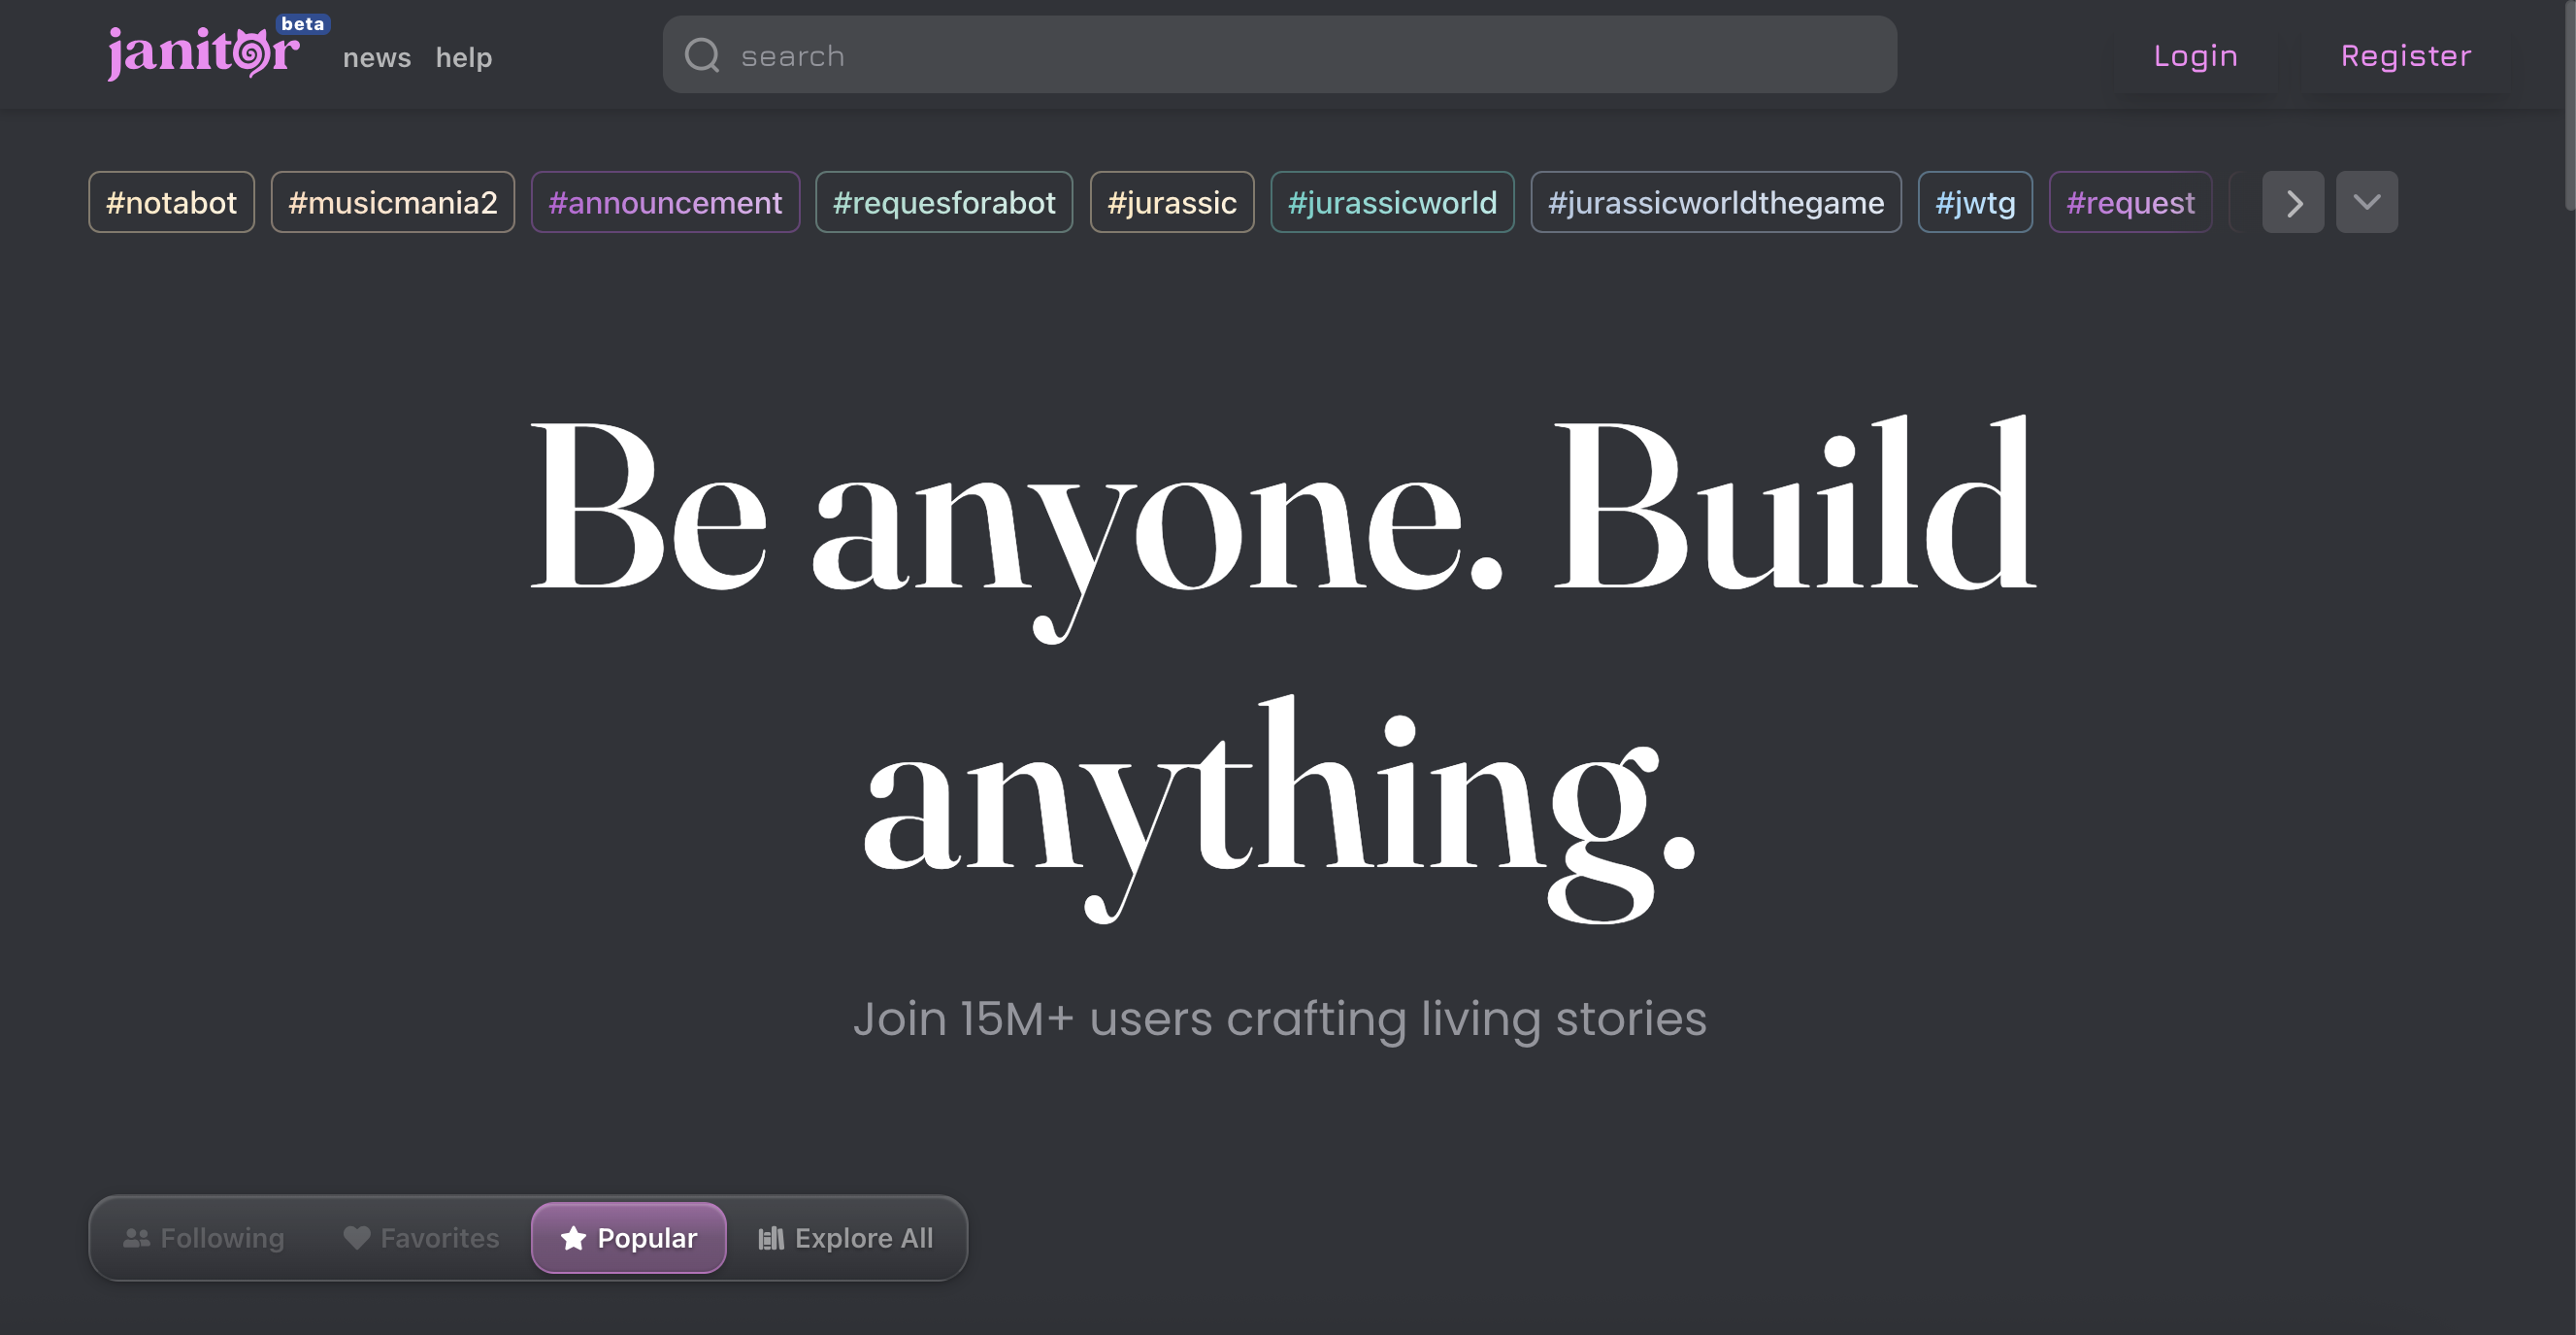Click the 'Join 15M+ users crafting living stories' text
This screenshot has height=1335, width=2576.
[1280, 1019]
